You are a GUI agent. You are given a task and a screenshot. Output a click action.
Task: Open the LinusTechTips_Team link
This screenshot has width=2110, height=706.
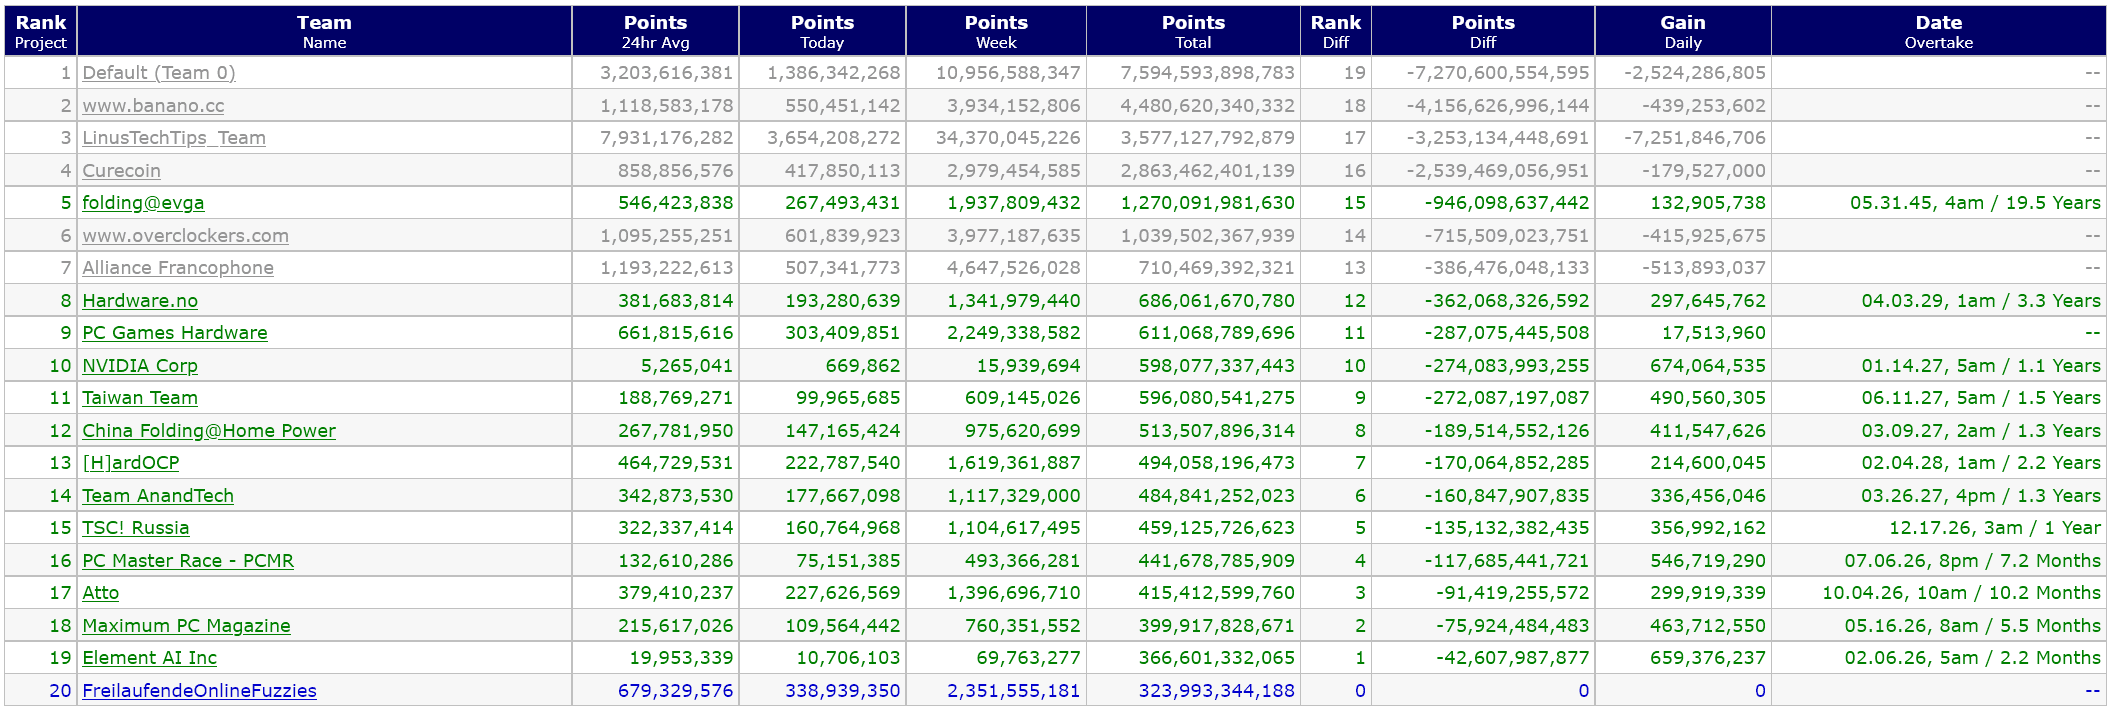click(174, 138)
